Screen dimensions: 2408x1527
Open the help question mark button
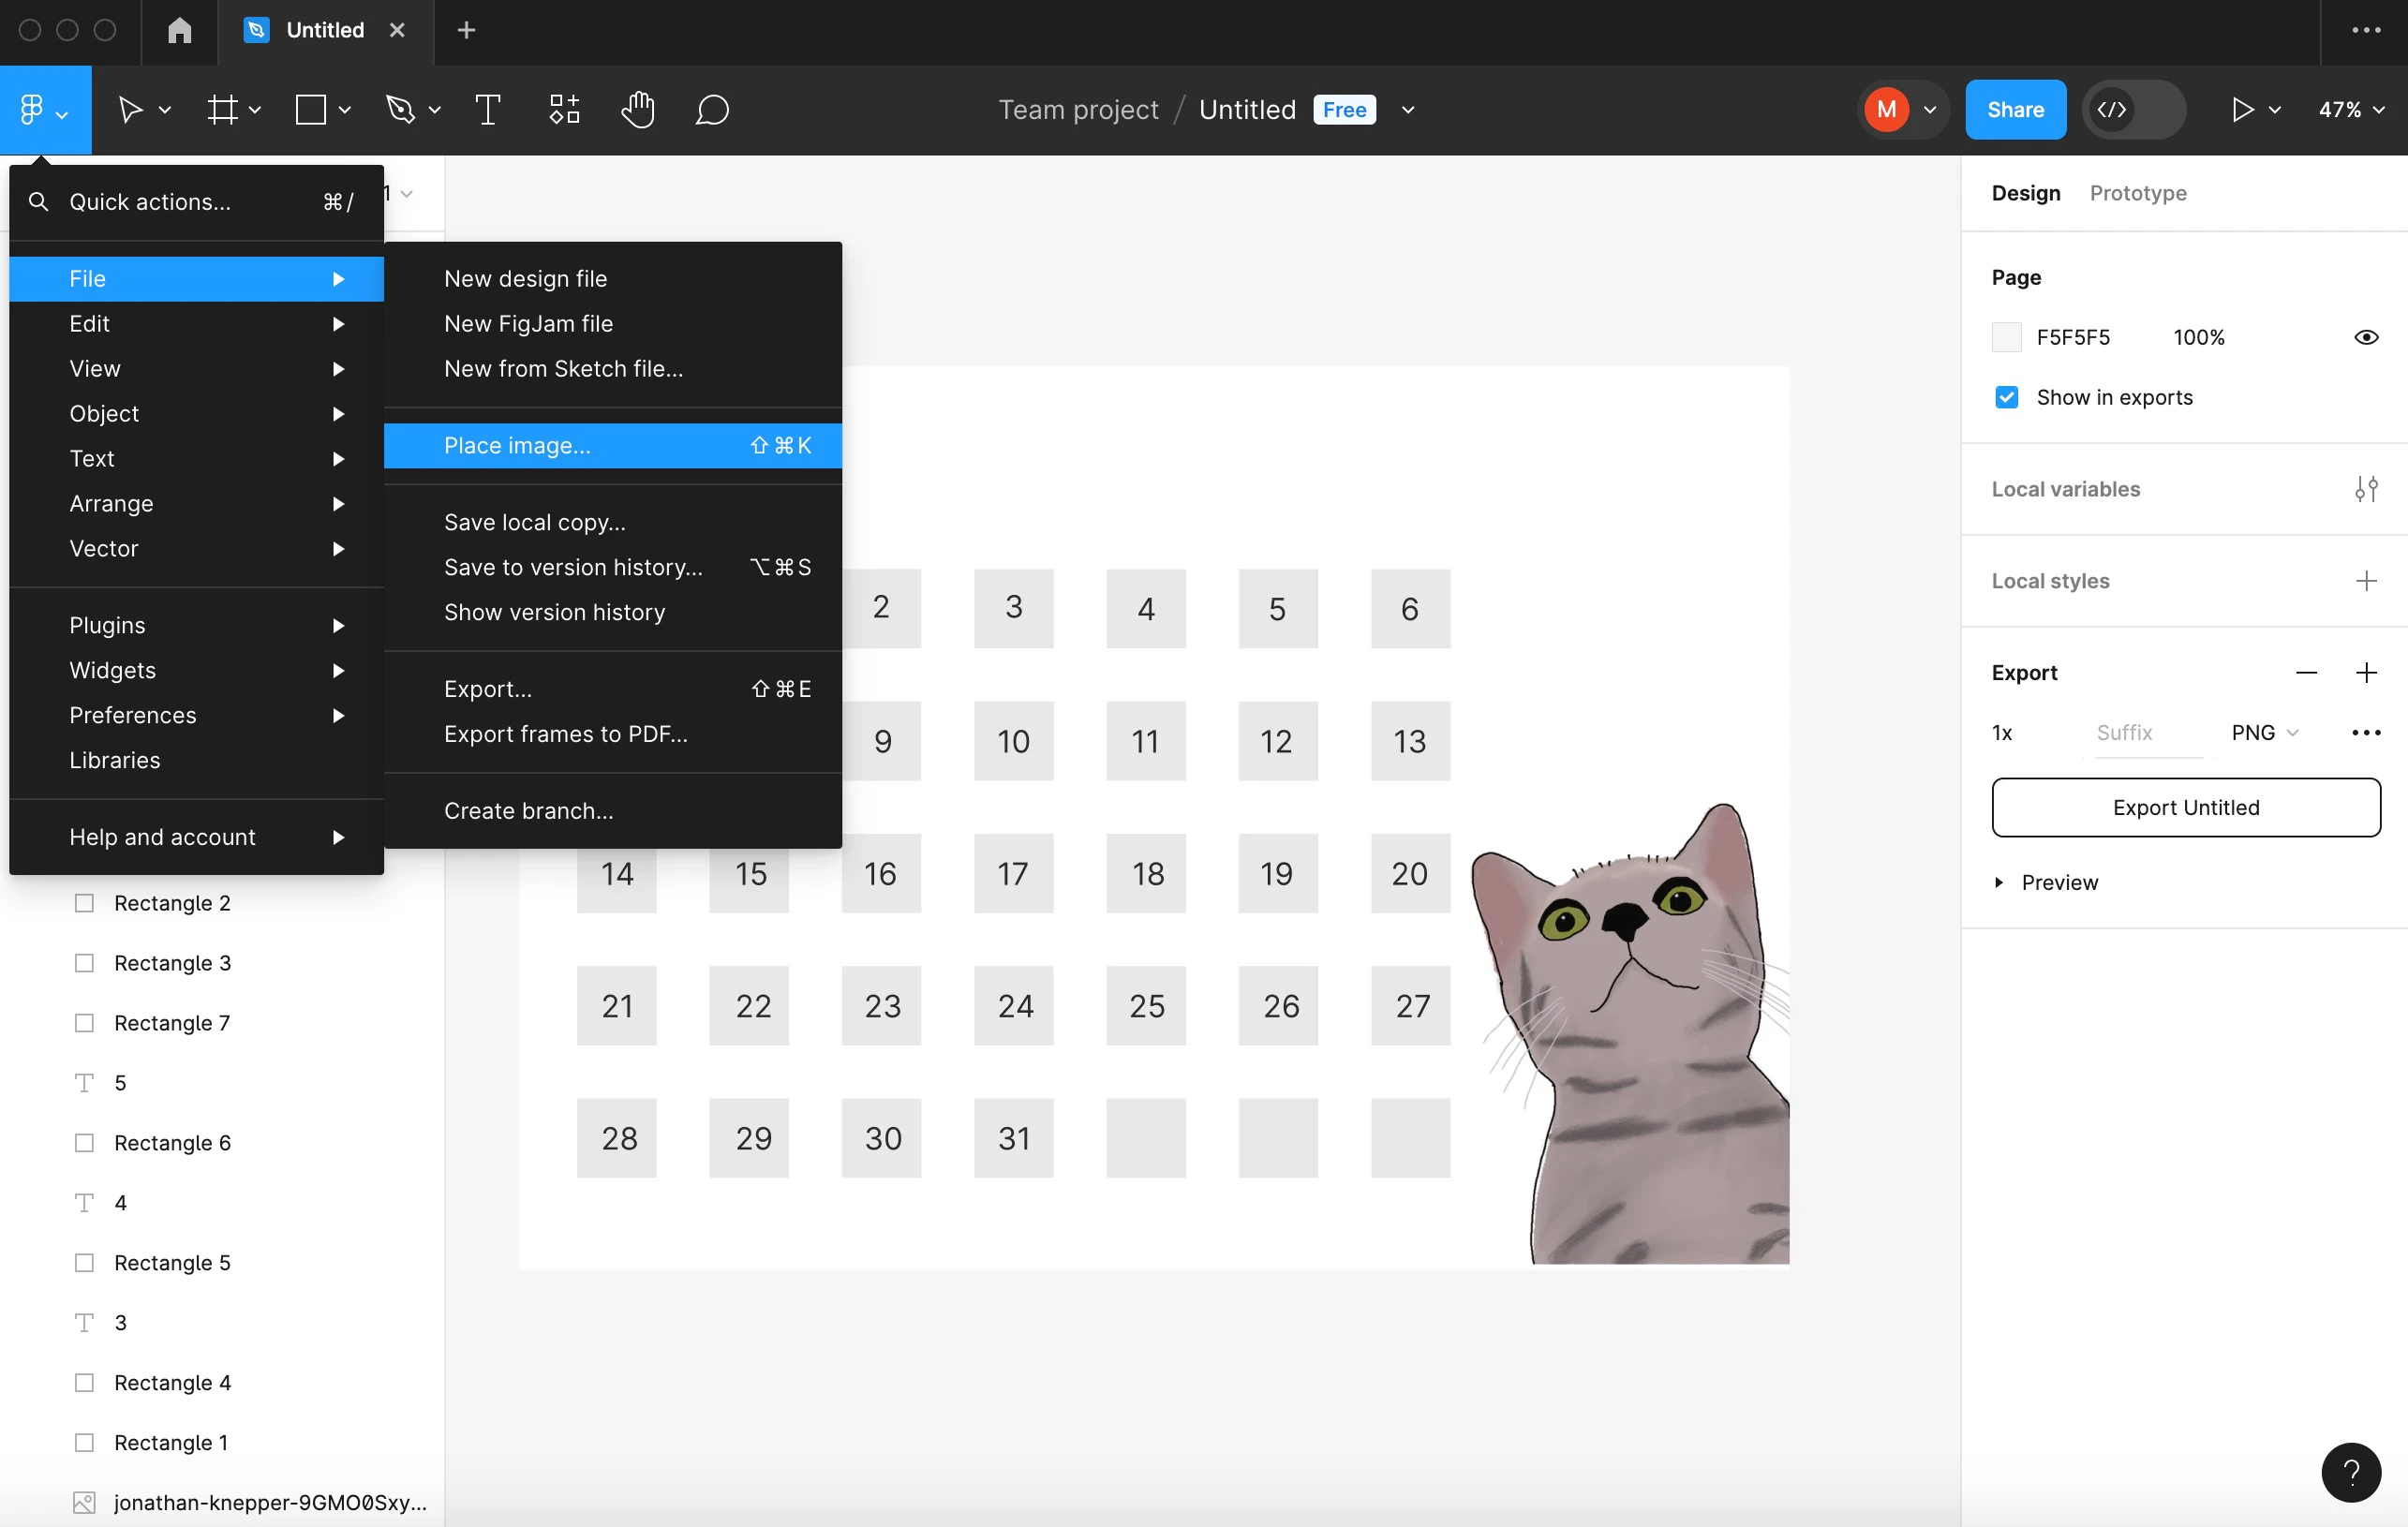(2351, 1472)
